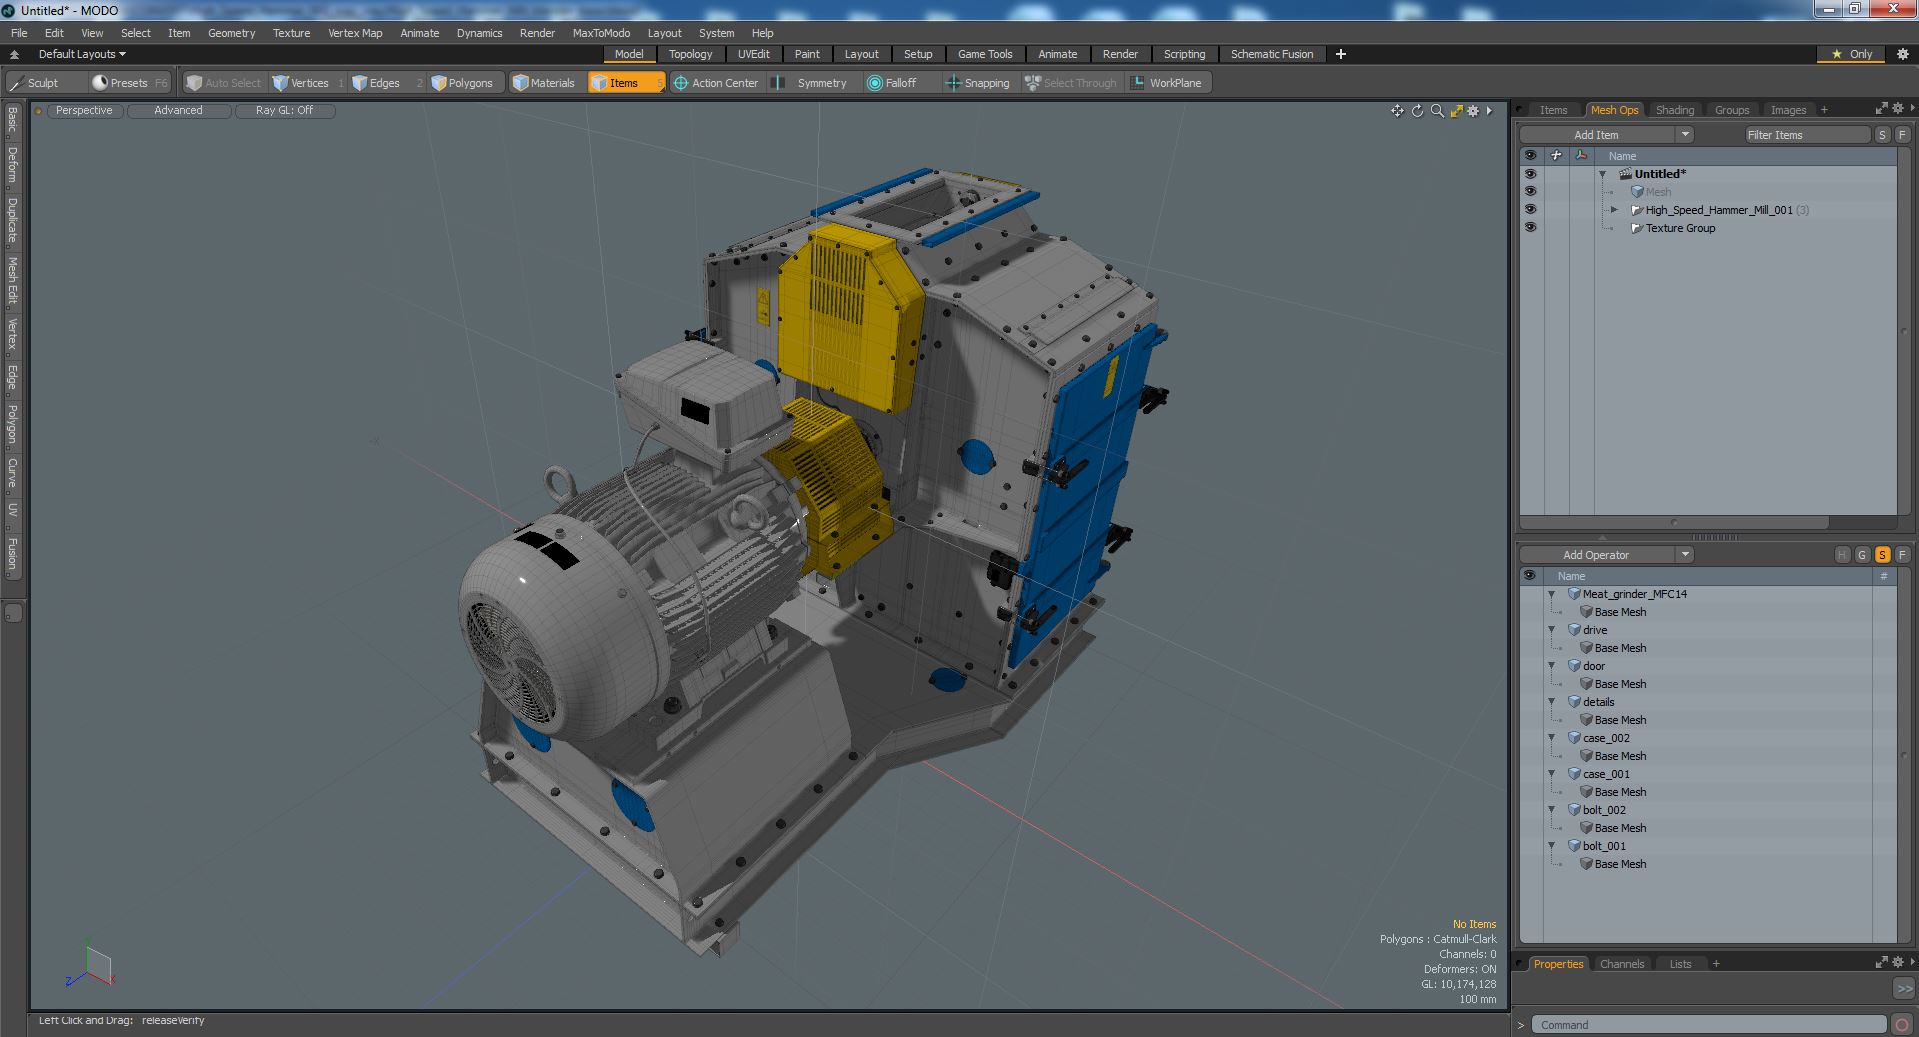
Task: Click the Only star button
Action: [x=1852, y=54]
